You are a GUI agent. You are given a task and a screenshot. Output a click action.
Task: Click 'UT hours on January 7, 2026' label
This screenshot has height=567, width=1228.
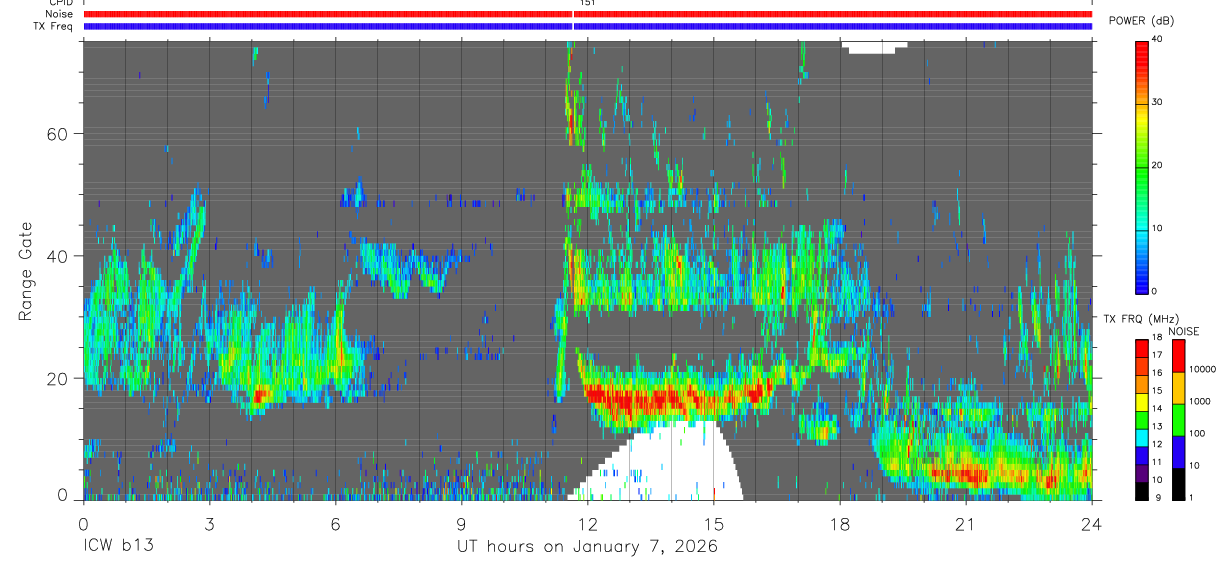(x=587, y=547)
